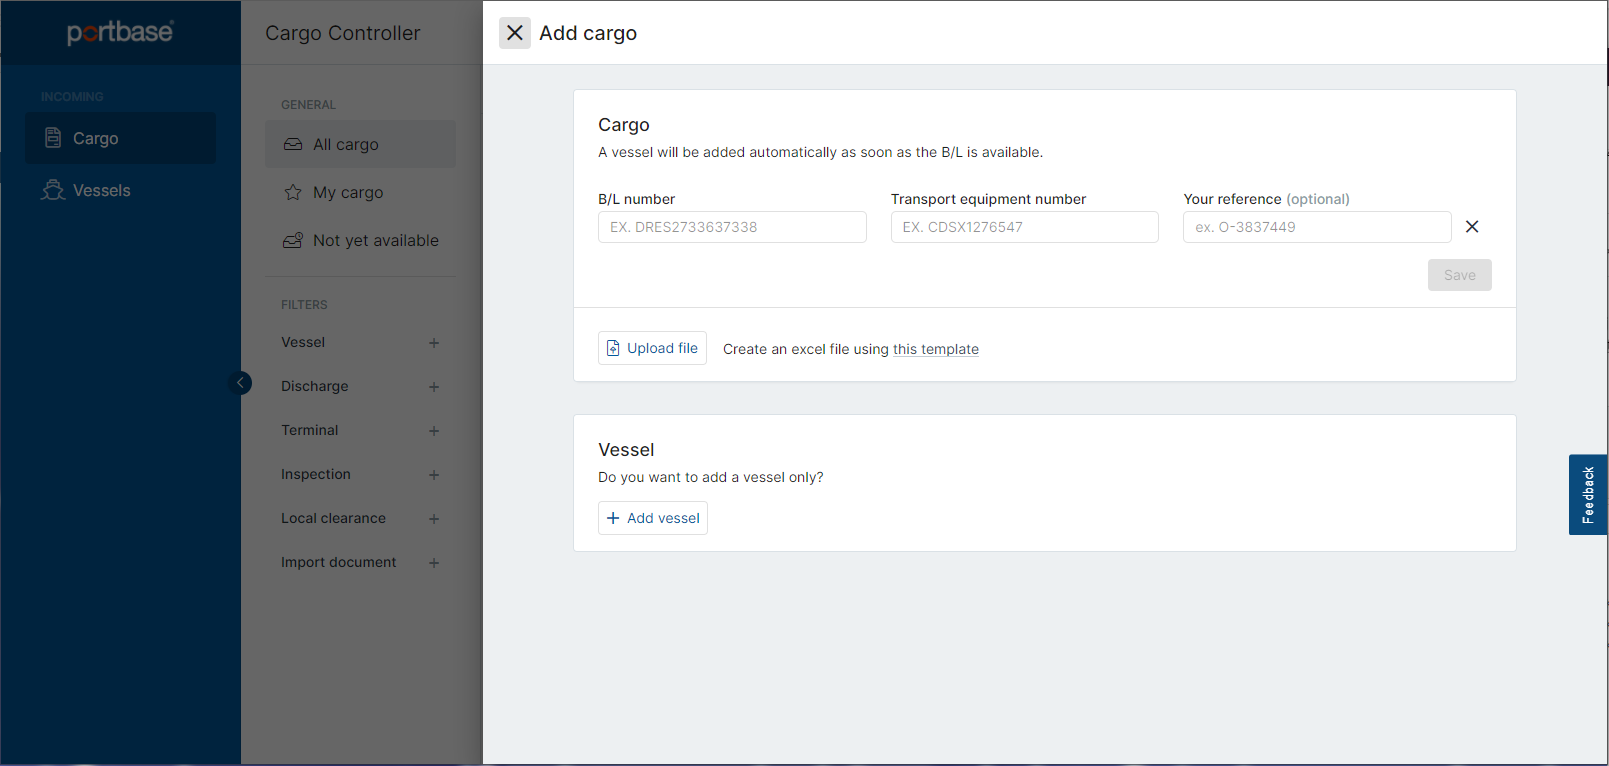Click the Vessels ship icon
This screenshot has height=766, width=1609.
click(x=53, y=190)
